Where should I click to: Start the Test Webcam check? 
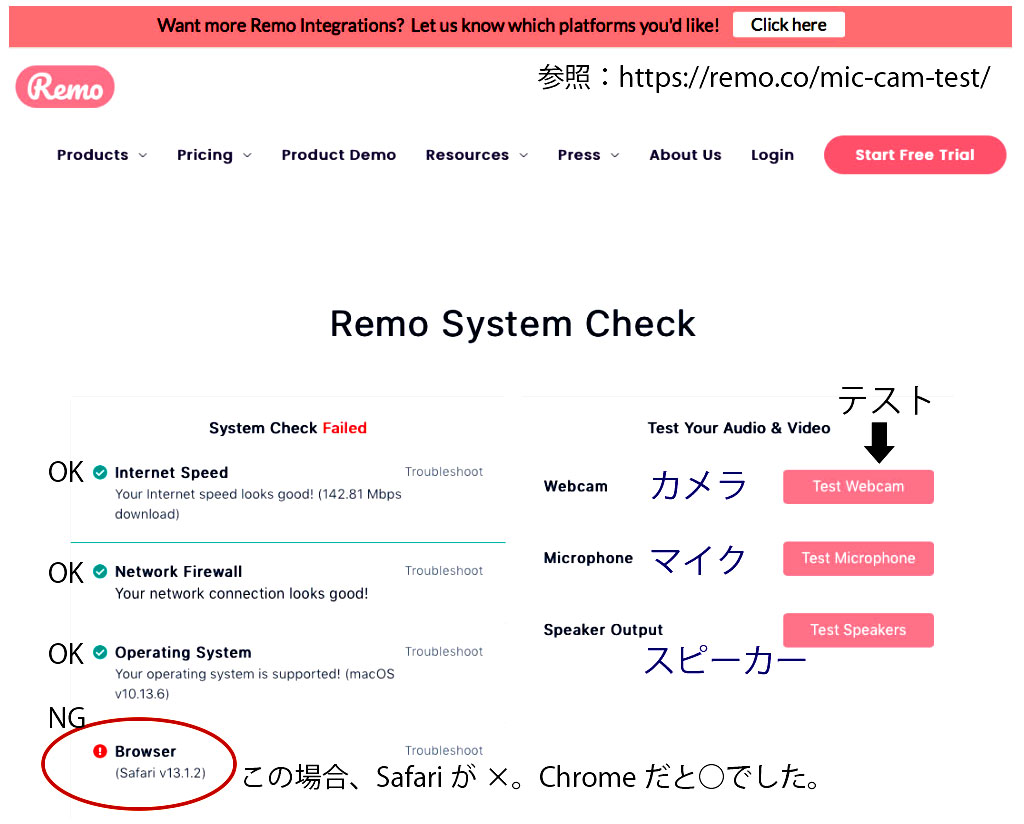pyautogui.click(x=858, y=486)
